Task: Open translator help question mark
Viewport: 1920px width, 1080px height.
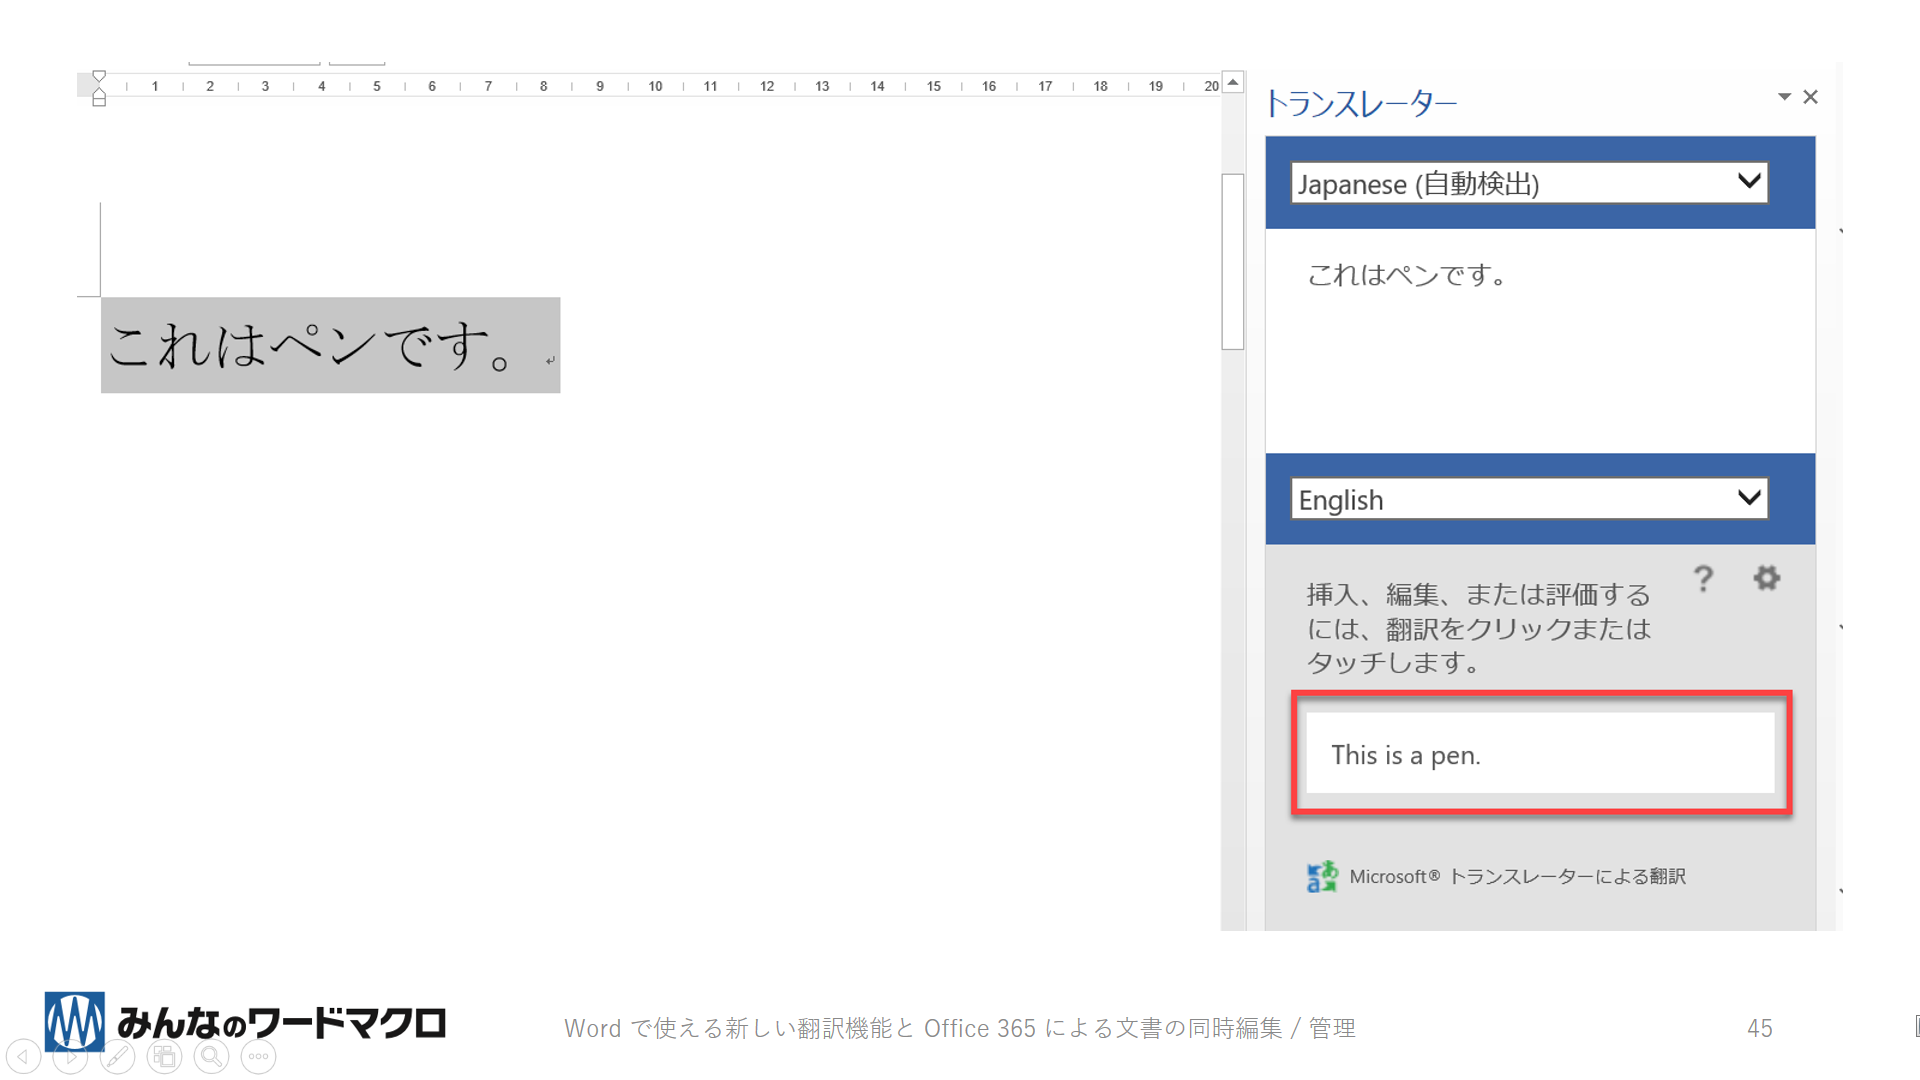Action: [1703, 579]
